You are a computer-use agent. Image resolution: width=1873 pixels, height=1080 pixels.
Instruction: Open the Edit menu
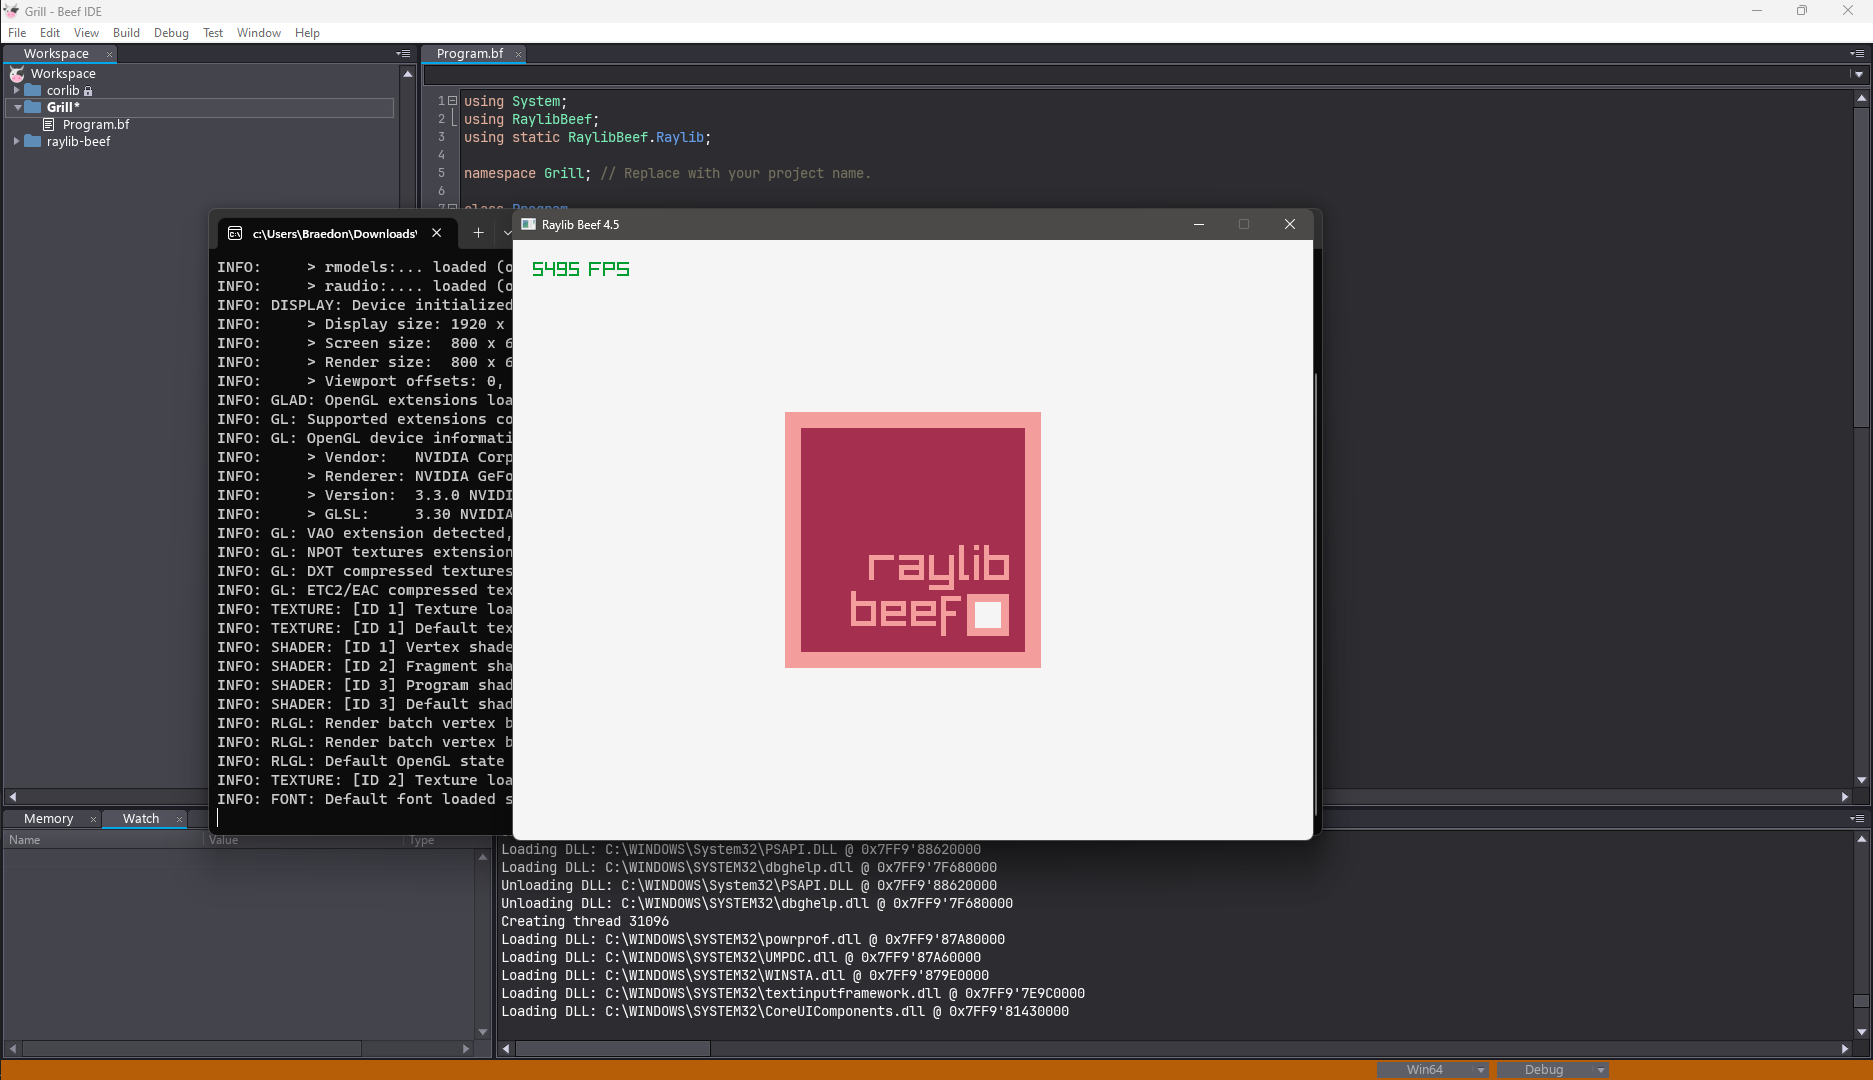point(50,33)
